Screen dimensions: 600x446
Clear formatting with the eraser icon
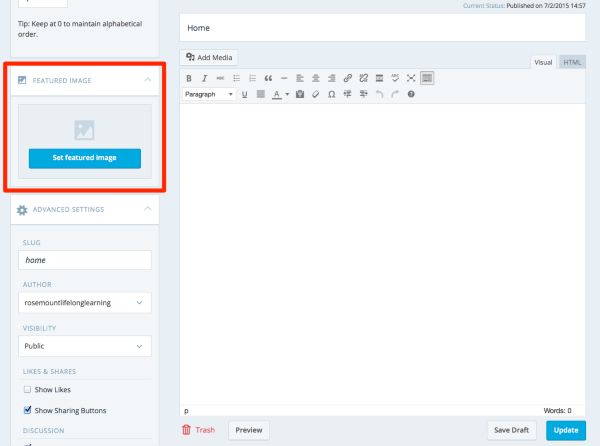click(316, 94)
